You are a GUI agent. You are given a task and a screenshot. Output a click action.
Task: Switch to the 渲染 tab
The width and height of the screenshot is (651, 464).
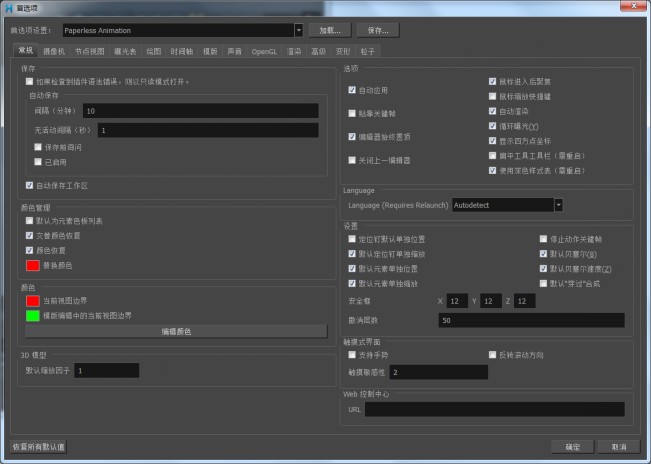294,51
